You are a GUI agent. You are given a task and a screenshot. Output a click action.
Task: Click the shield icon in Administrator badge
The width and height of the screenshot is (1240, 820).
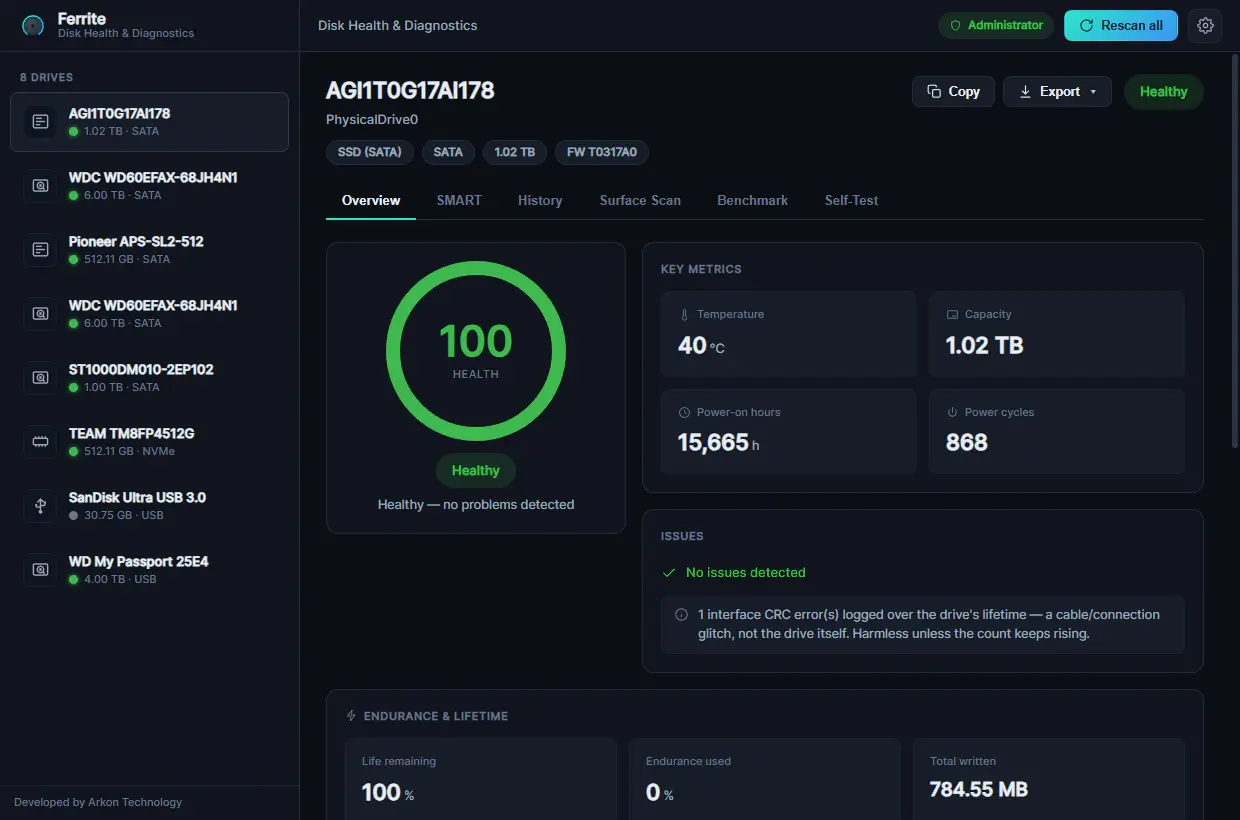click(955, 26)
